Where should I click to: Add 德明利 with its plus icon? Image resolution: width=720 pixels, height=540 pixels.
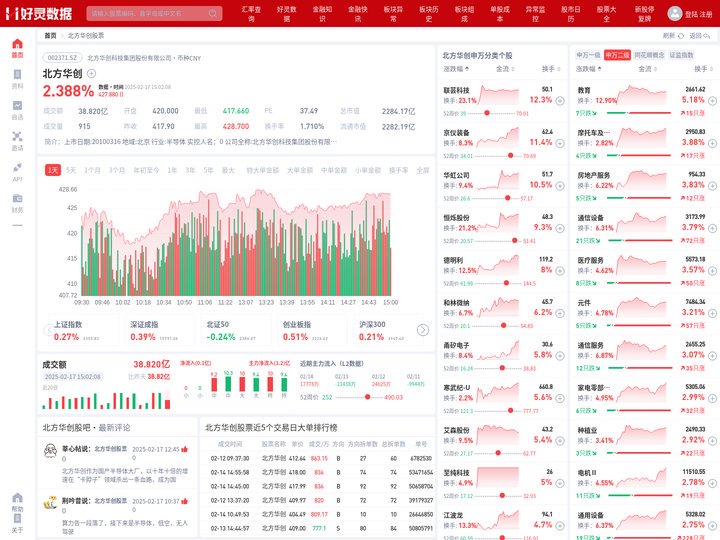point(560,271)
